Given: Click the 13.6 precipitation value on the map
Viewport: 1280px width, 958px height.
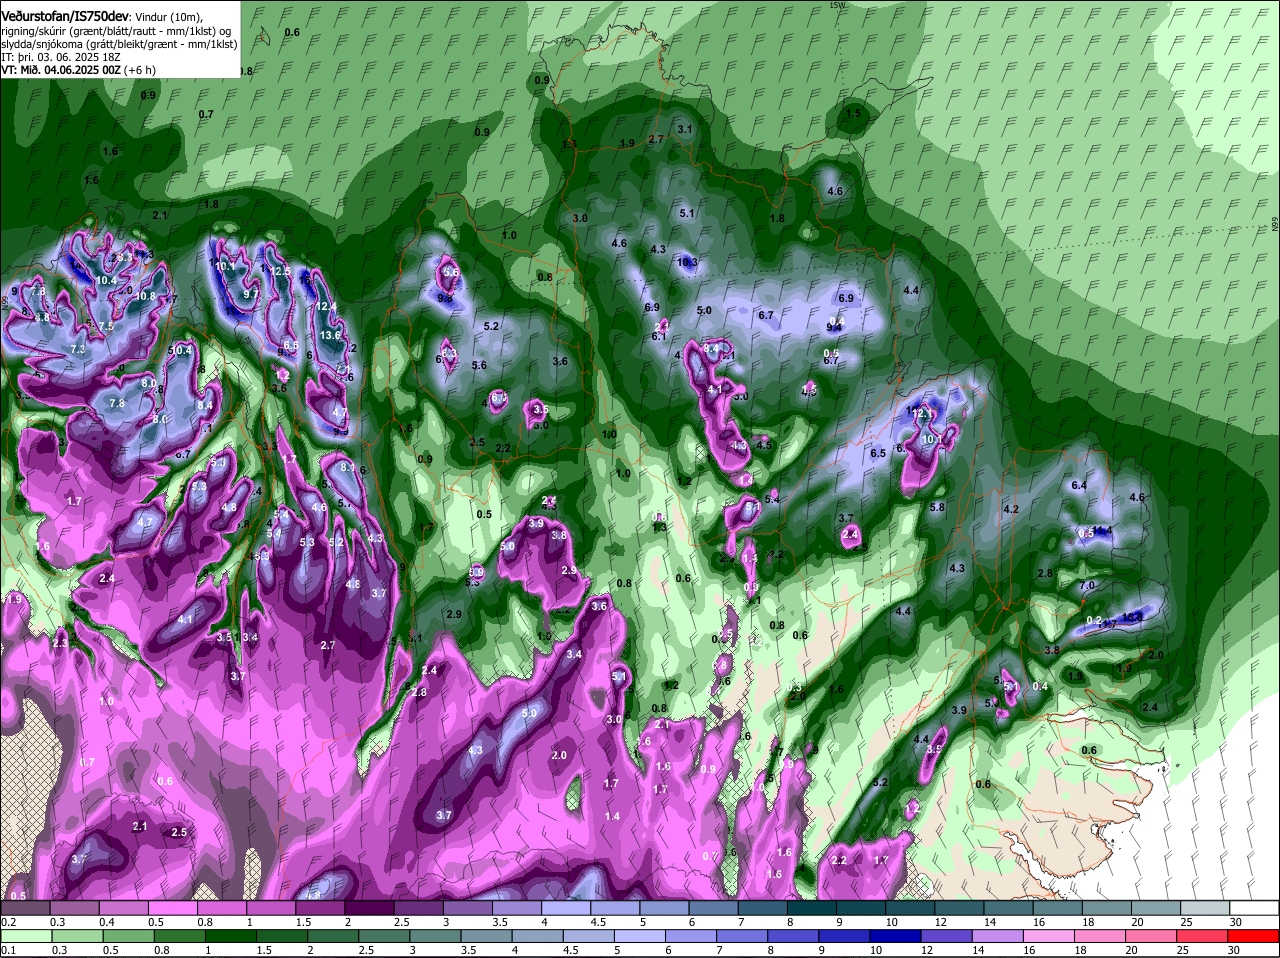Looking at the screenshot, I should click(x=331, y=335).
